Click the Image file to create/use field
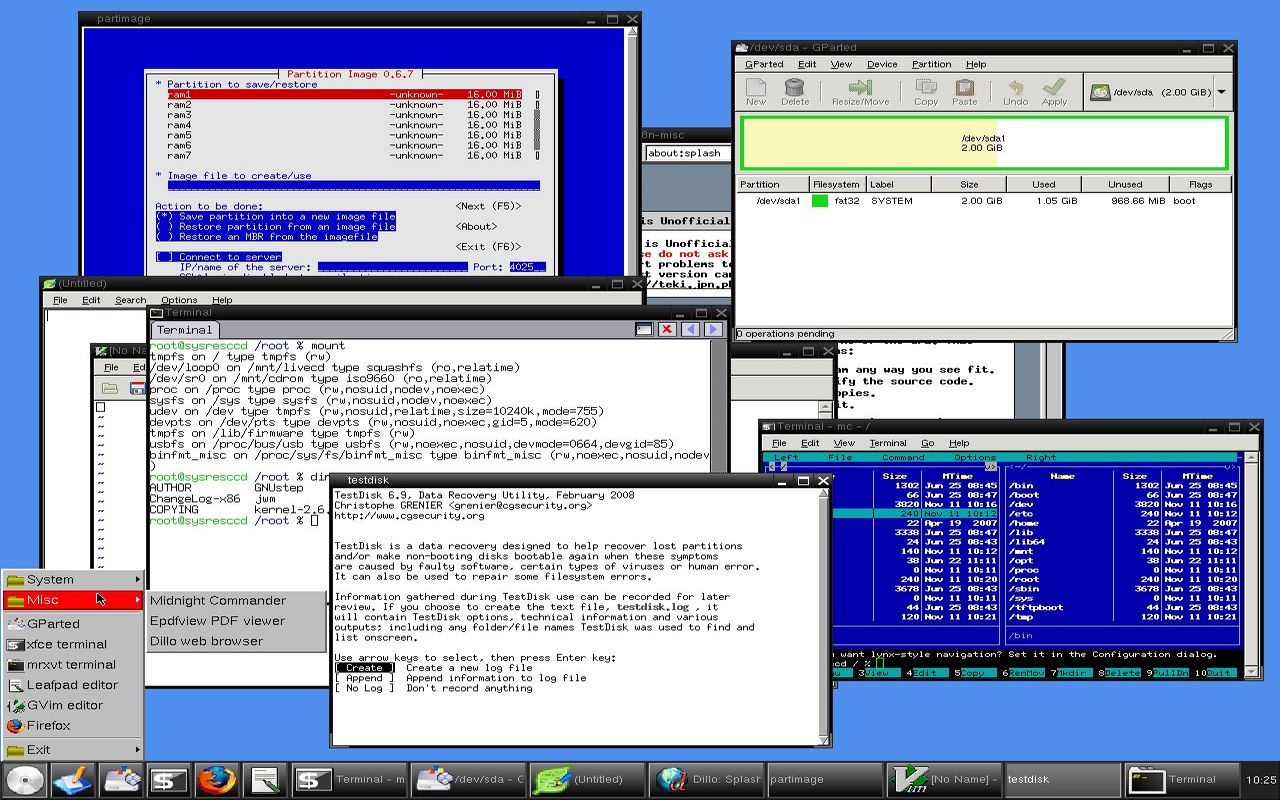1280x800 pixels. [x=353, y=186]
